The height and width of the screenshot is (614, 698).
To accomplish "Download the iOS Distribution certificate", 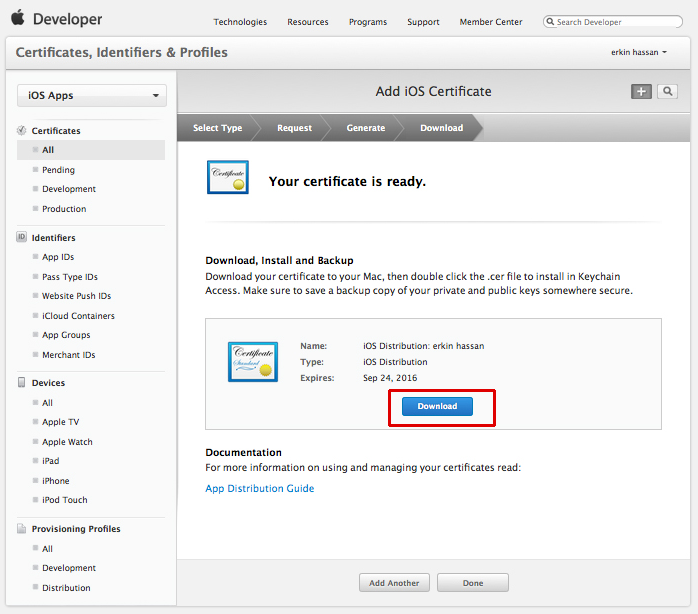I will pos(437,406).
